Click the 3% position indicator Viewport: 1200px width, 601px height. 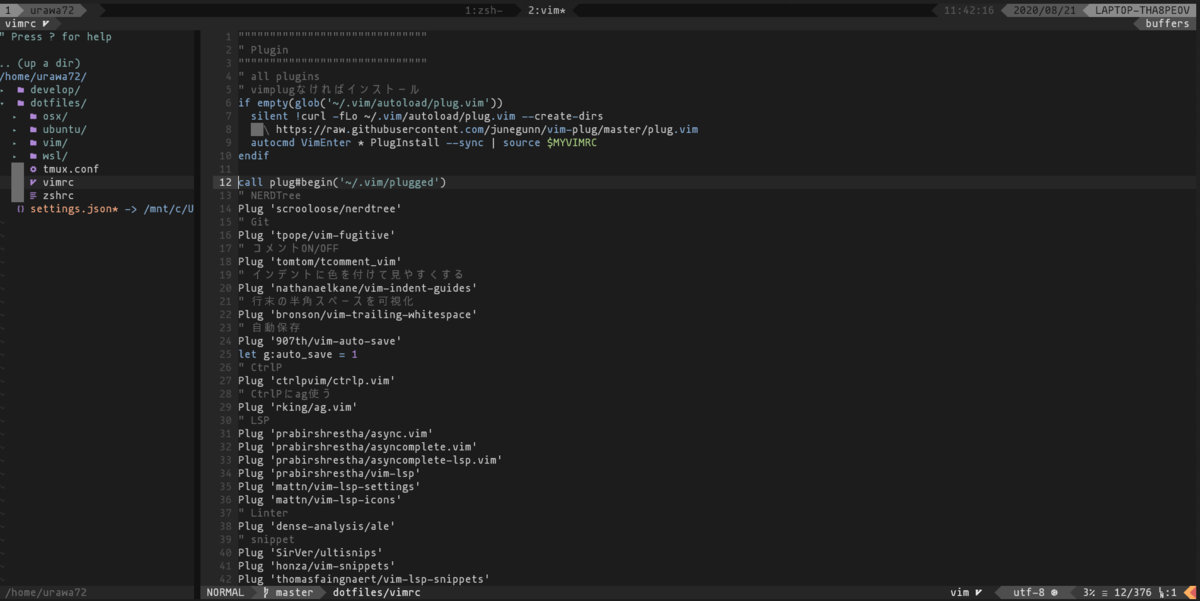click(x=1088, y=593)
